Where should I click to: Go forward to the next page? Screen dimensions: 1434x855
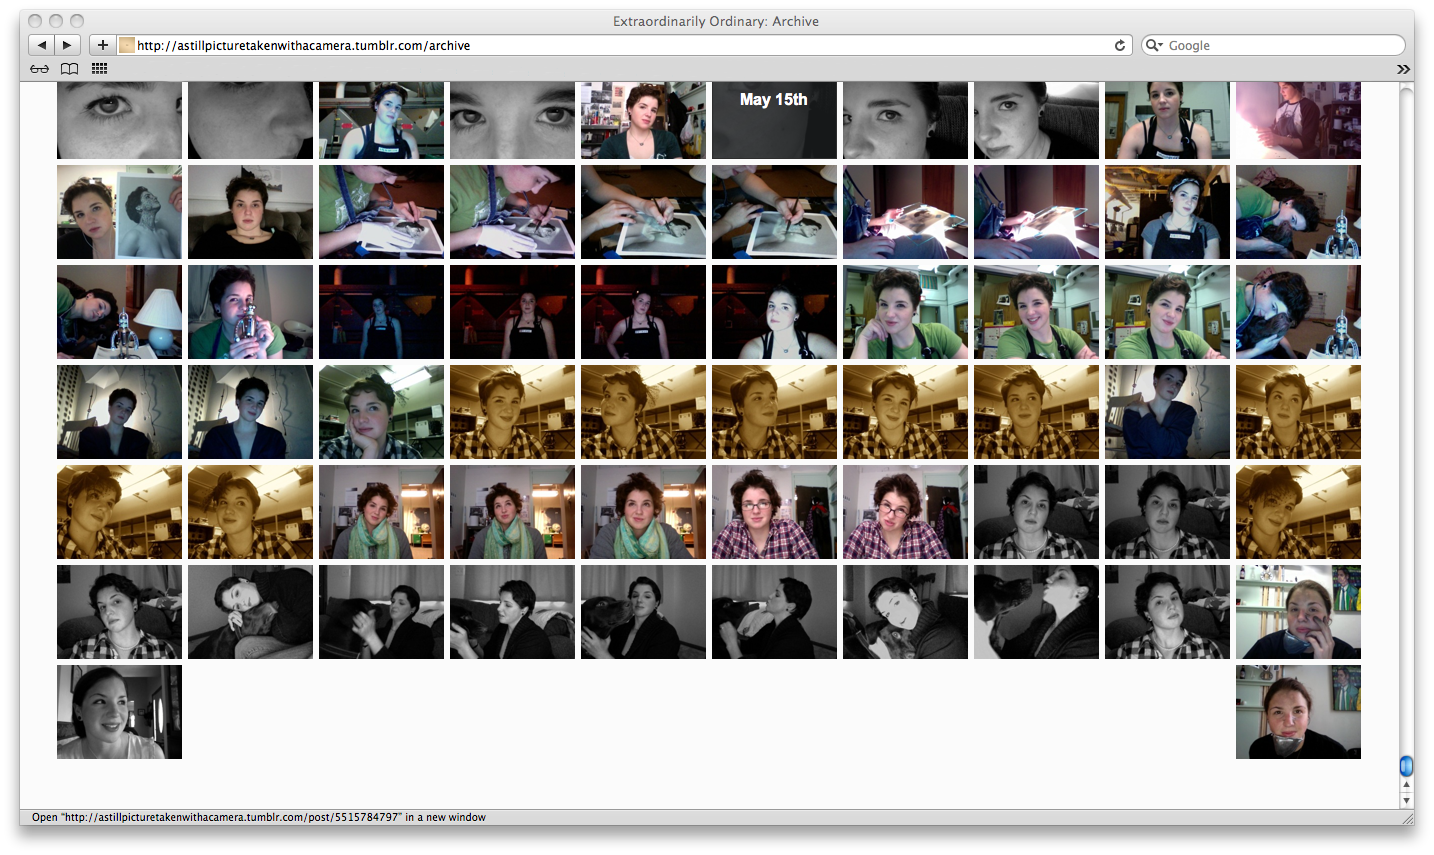[x=68, y=45]
